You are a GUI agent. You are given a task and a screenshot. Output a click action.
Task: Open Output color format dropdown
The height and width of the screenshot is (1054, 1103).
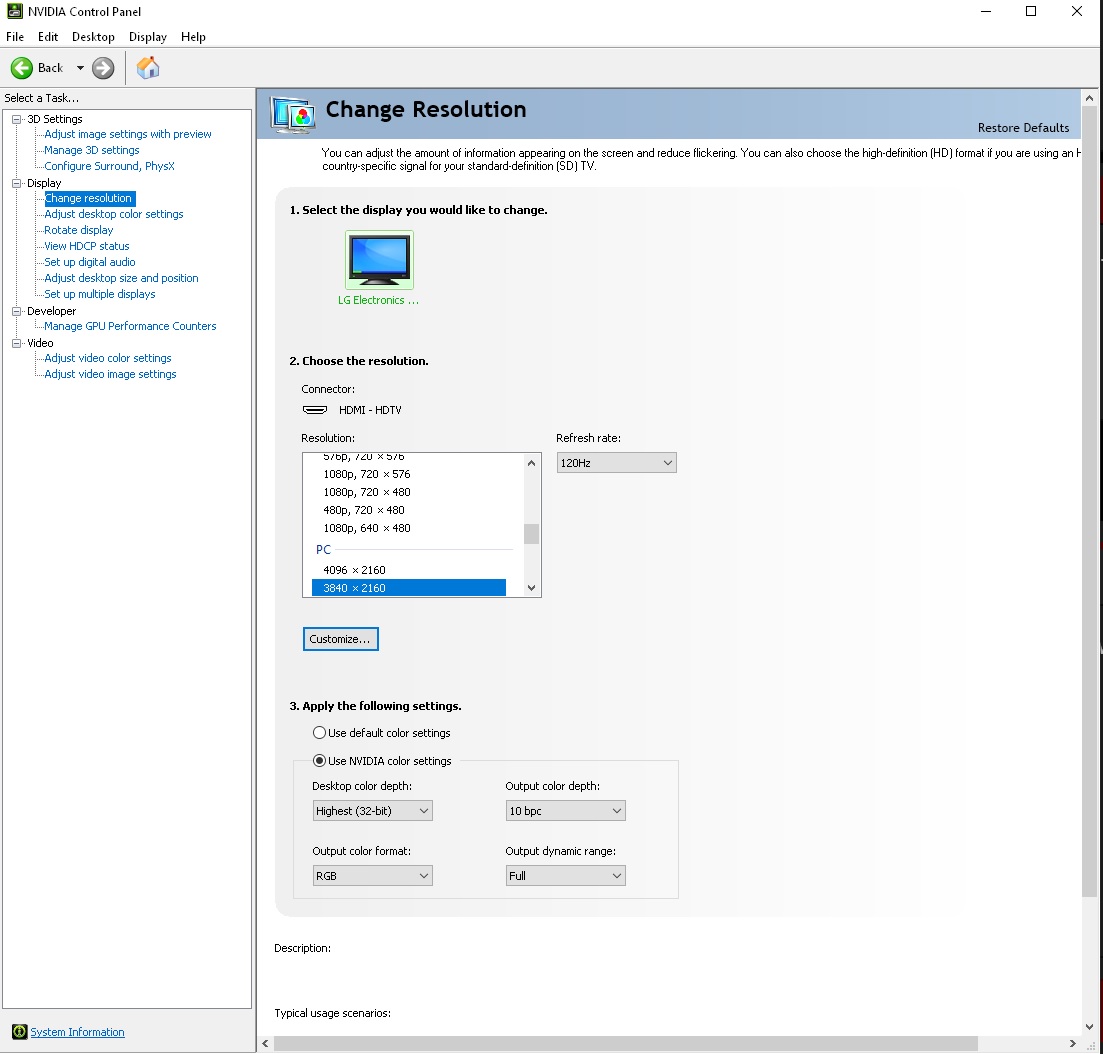tap(372, 876)
